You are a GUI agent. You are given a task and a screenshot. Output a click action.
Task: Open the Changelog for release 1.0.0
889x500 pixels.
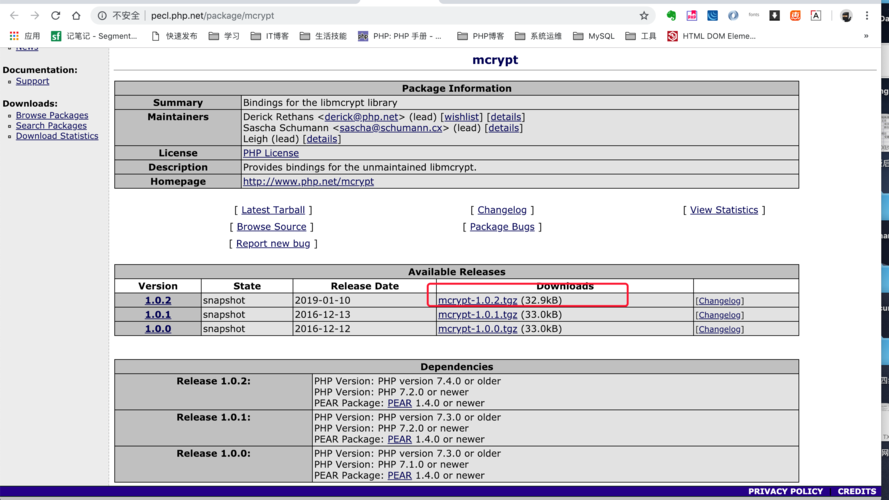click(x=719, y=329)
